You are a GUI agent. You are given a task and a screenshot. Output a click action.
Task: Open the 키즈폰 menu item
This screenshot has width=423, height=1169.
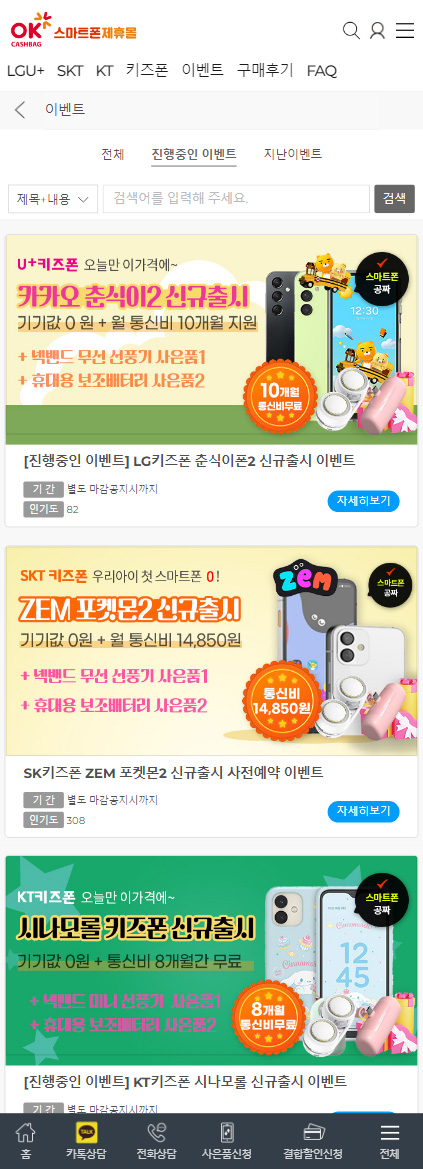pos(147,70)
